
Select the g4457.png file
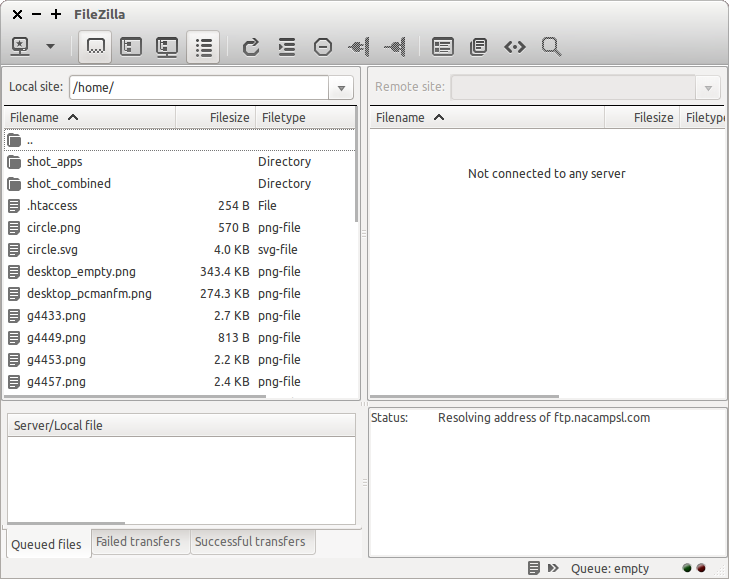point(179,382)
